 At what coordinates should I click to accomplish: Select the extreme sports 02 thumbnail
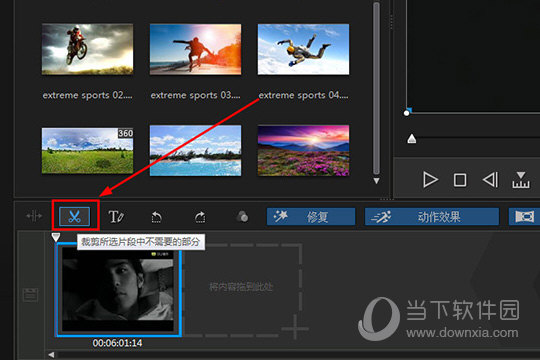point(87,49)
